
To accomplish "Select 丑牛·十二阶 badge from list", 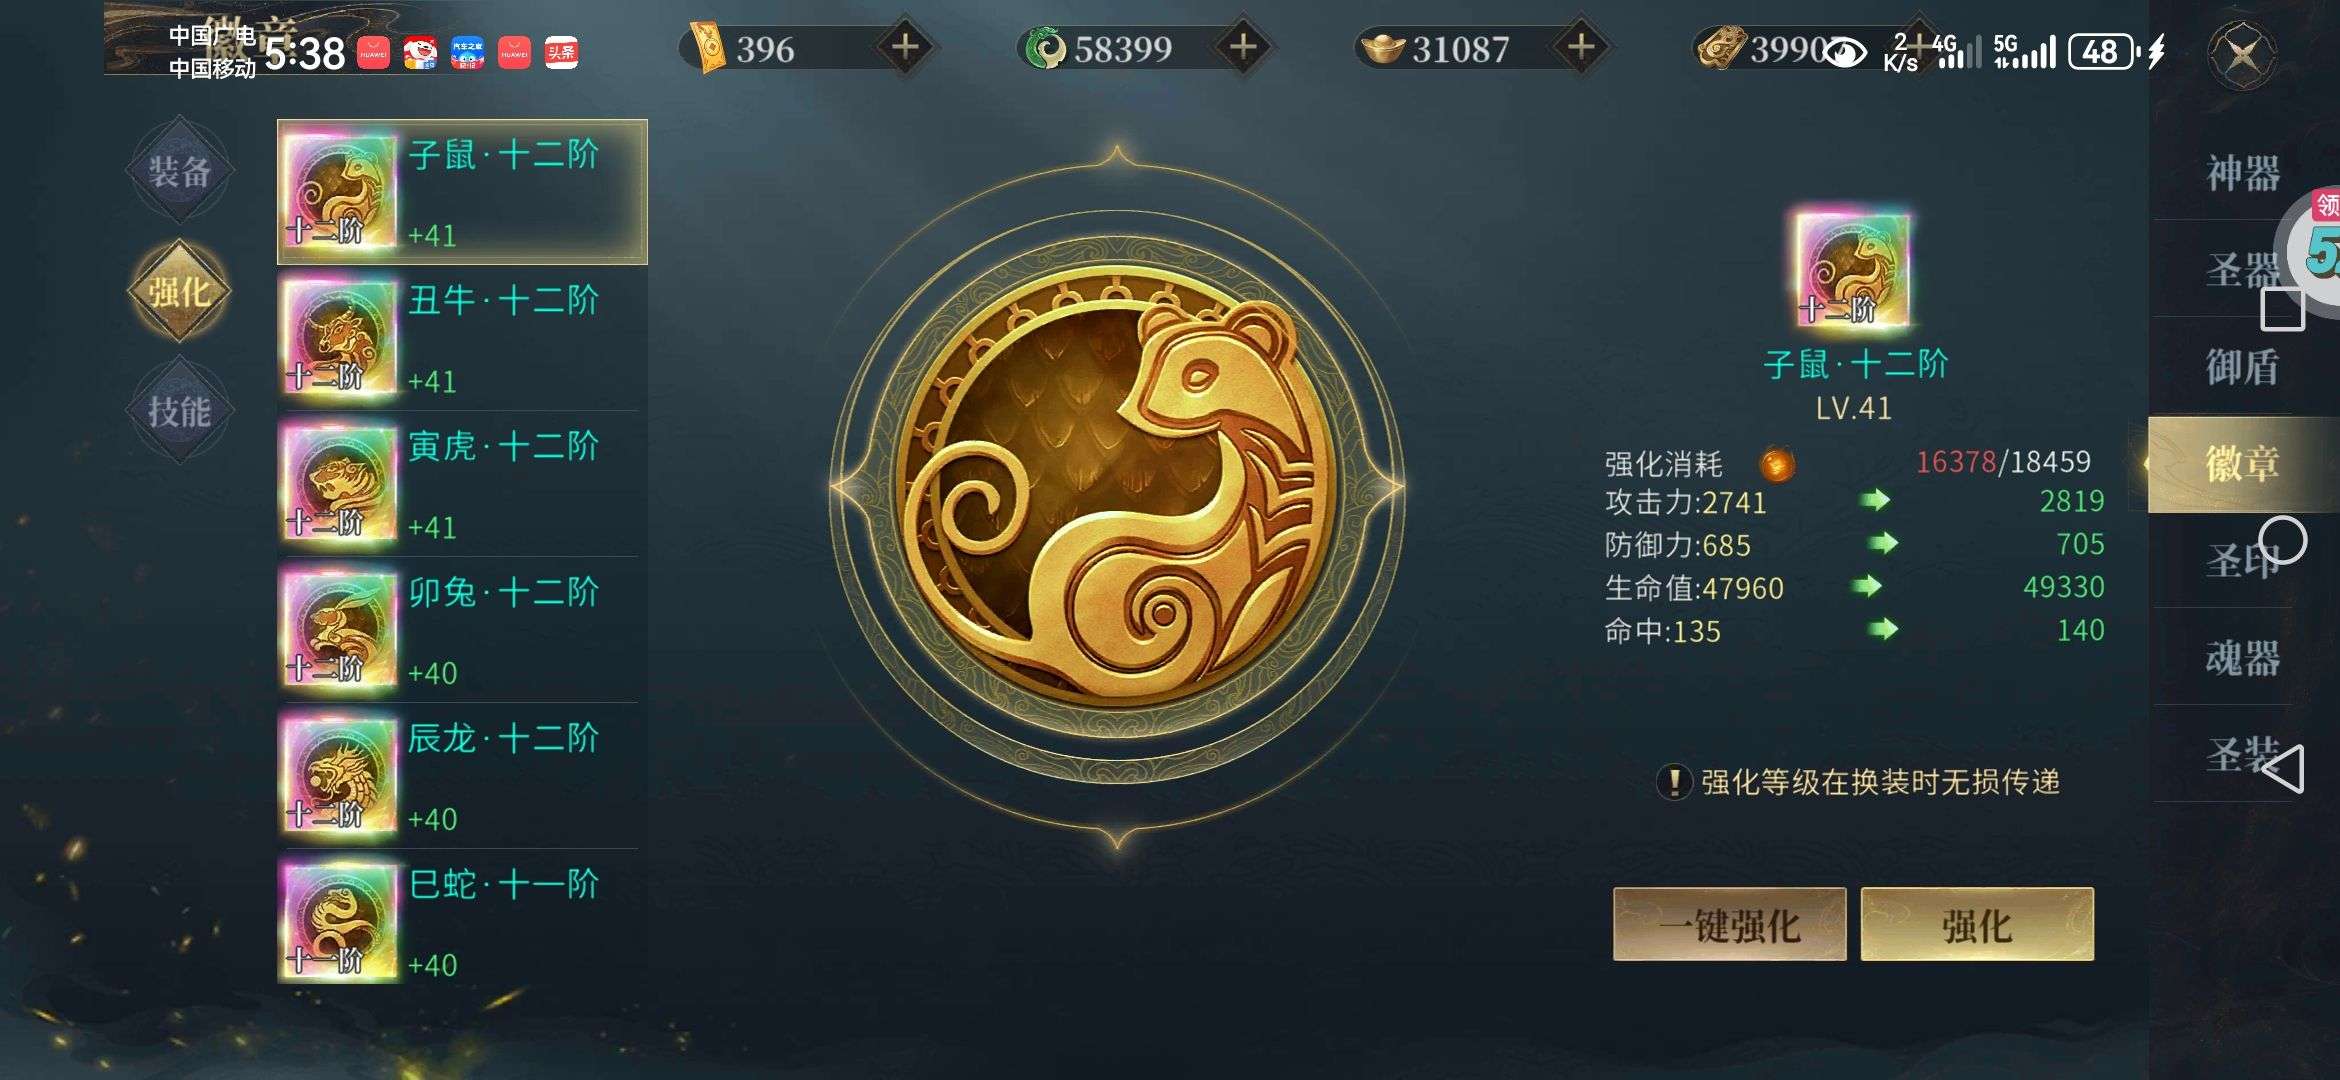I will 461,338.
